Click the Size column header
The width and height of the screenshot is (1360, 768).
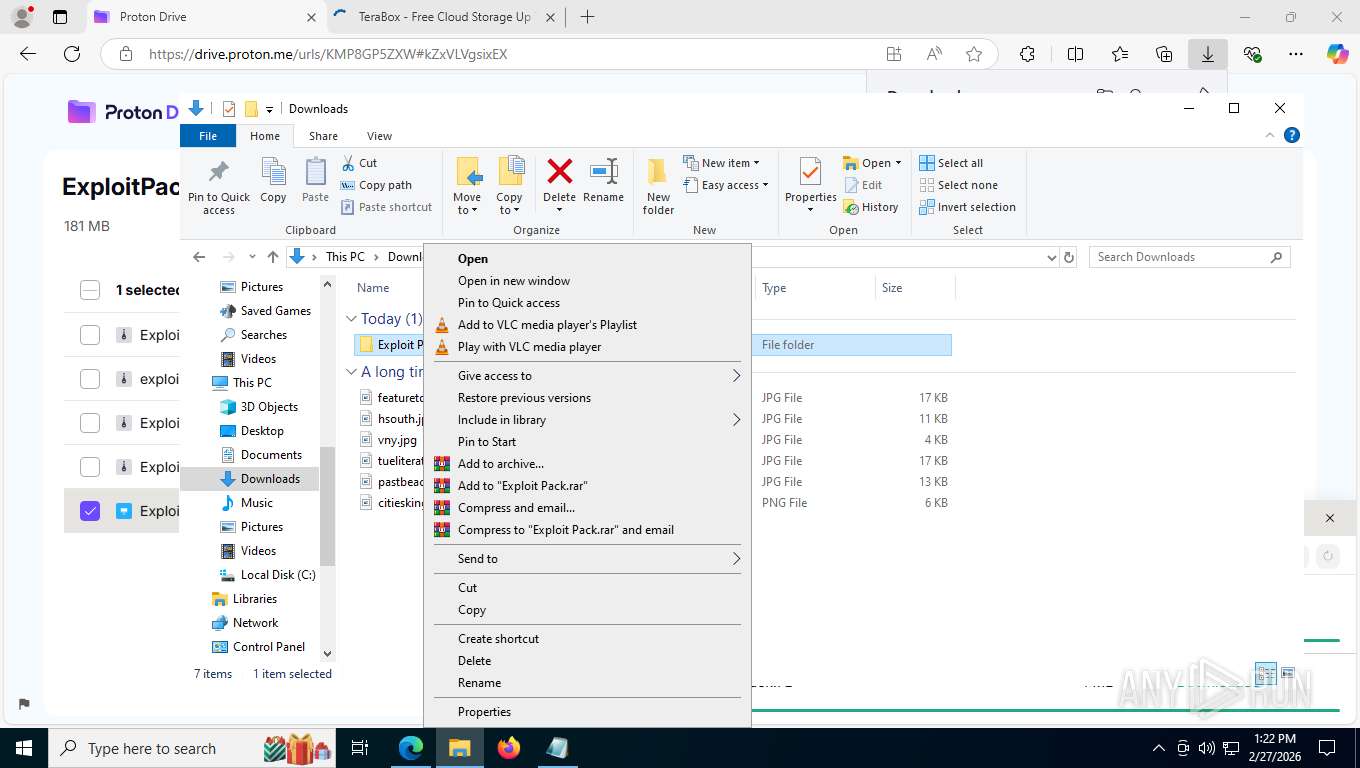pos(915,288)
